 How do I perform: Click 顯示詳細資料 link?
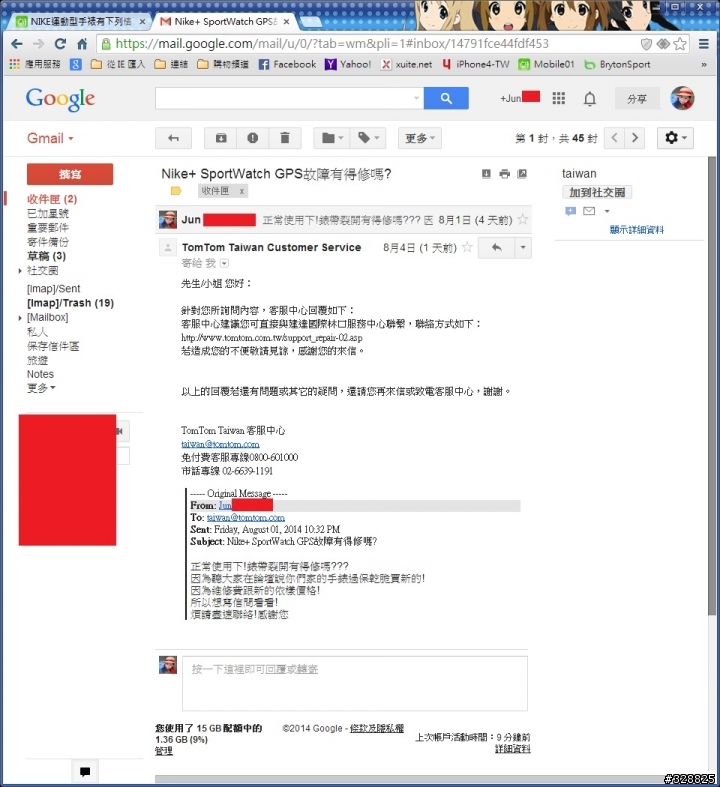[x=636, y=230]
